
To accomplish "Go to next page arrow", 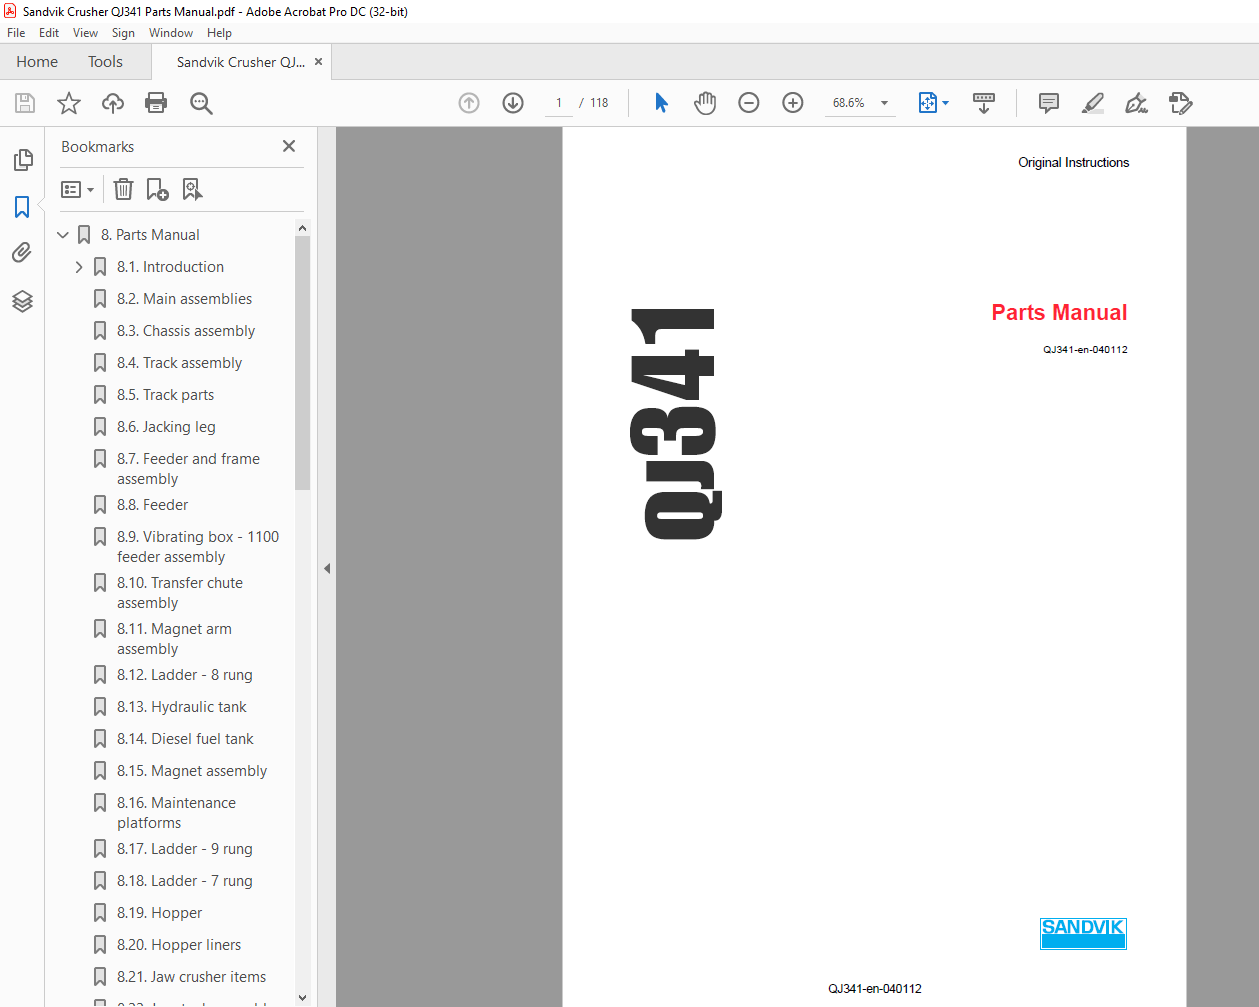I will click(x=513, y=103).
